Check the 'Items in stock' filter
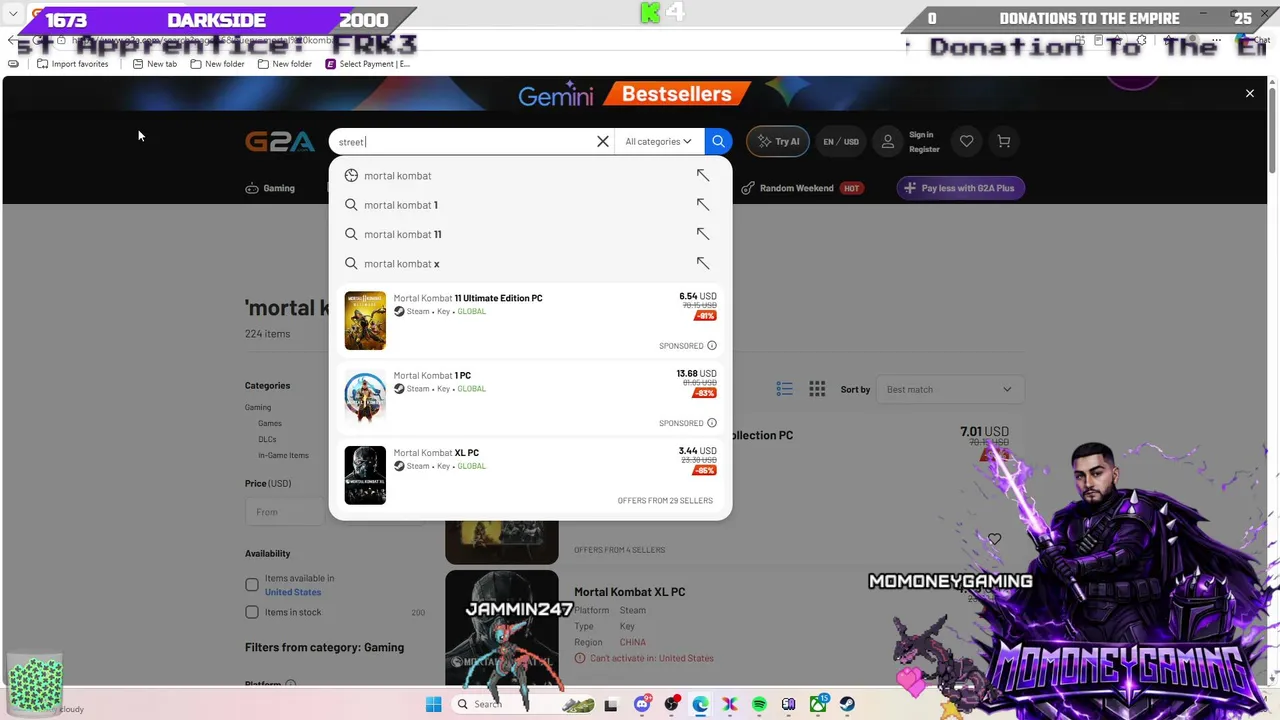Screen dimensions: 1280x720 click(x=252, y=612)
